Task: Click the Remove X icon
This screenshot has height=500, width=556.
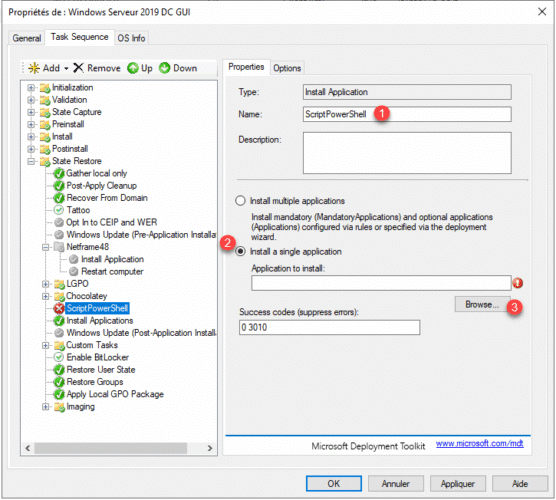Action: click(78, 68)
